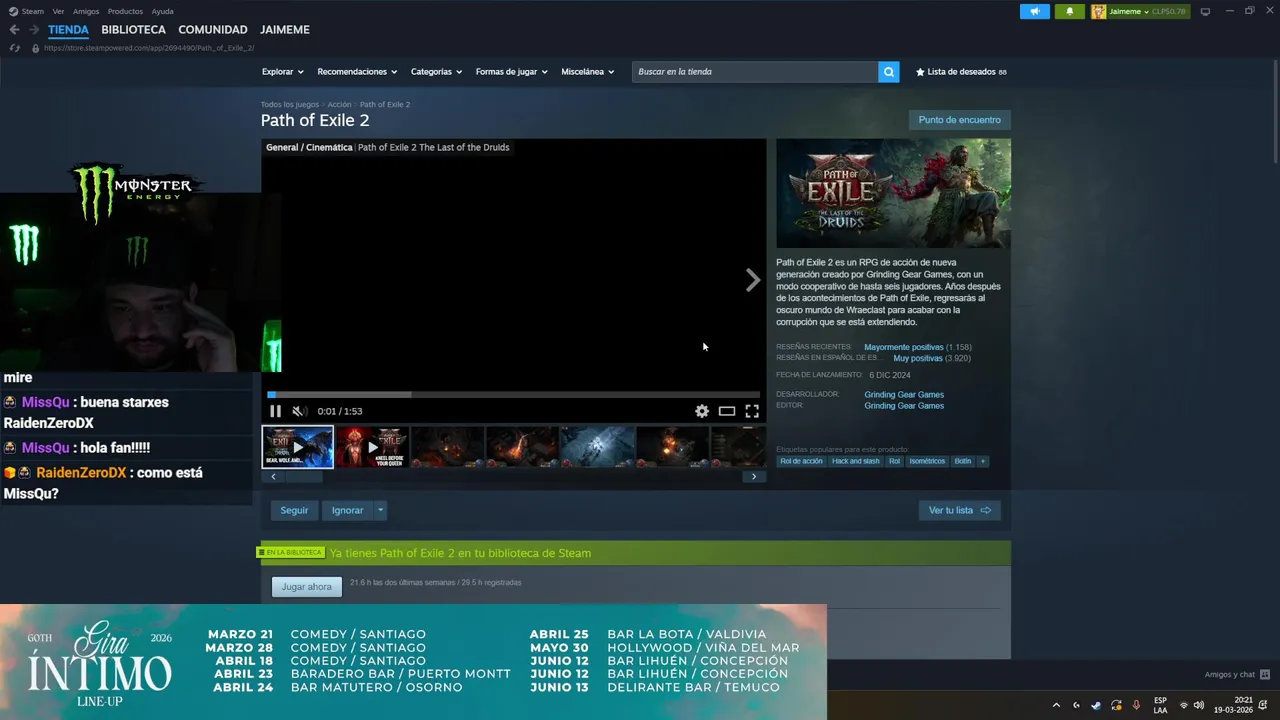Expand the Miscelánea dropdown
The width and height of the screenshot is (1280, 720).
point(587,72)
